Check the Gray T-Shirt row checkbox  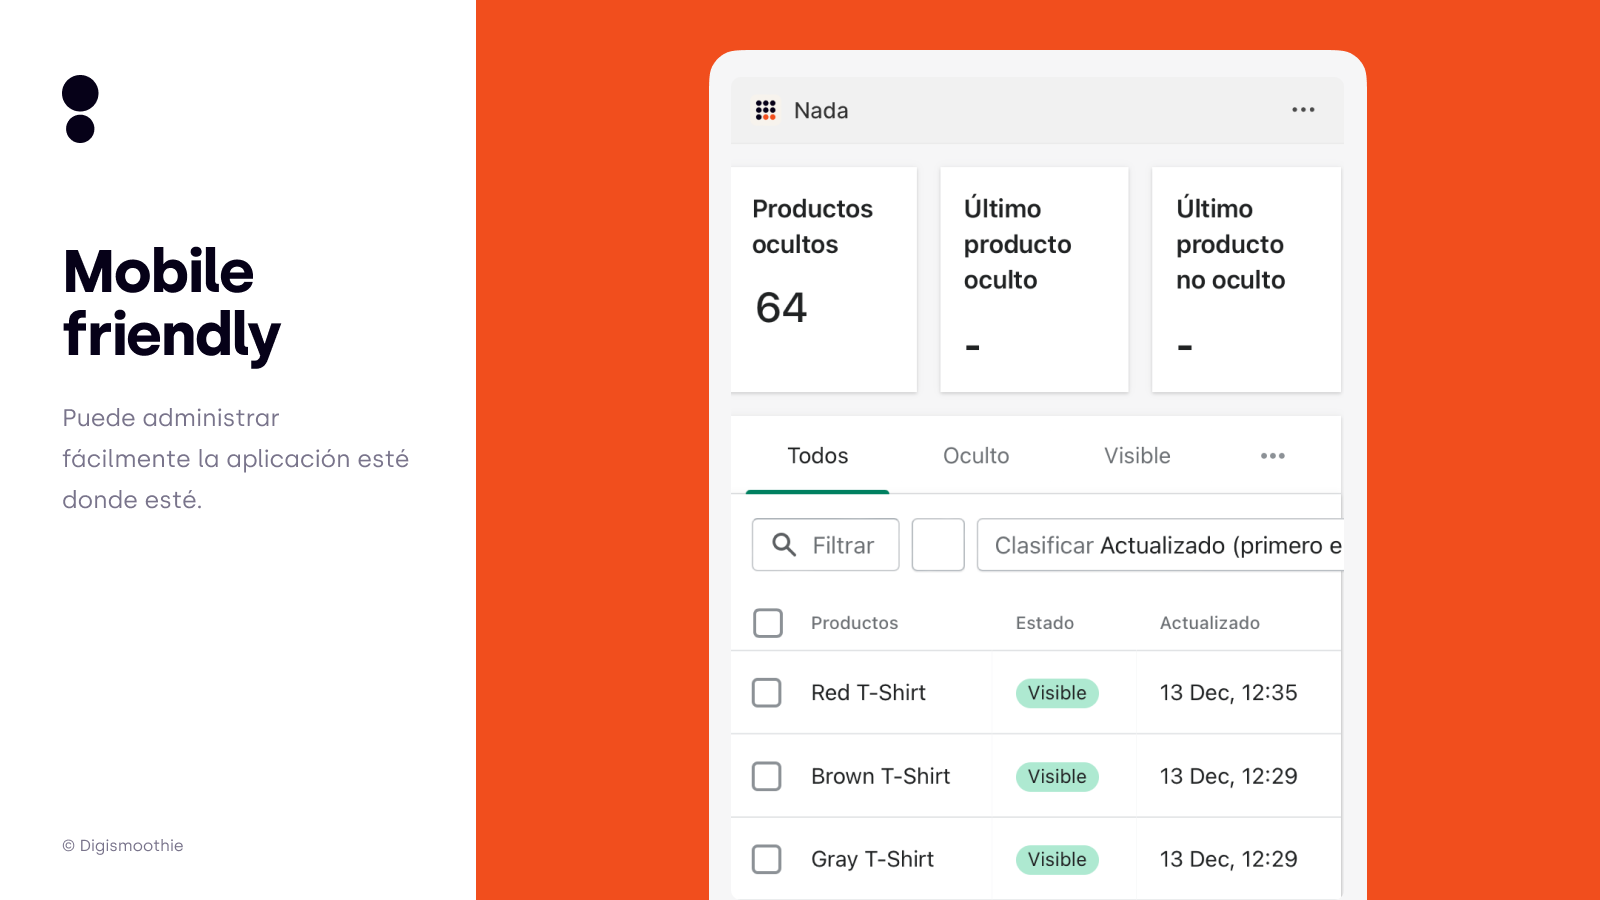pyautogui.click(x=767, y=860)
